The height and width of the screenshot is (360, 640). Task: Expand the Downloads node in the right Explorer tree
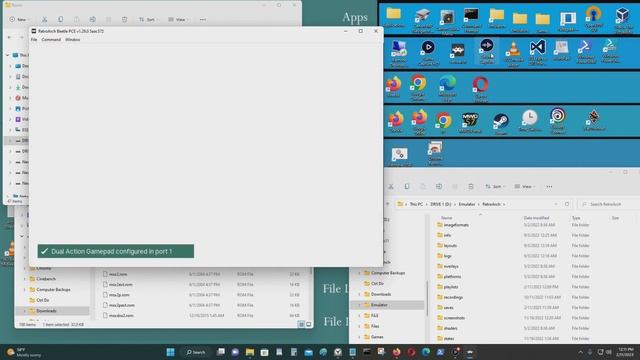point(359,294)
